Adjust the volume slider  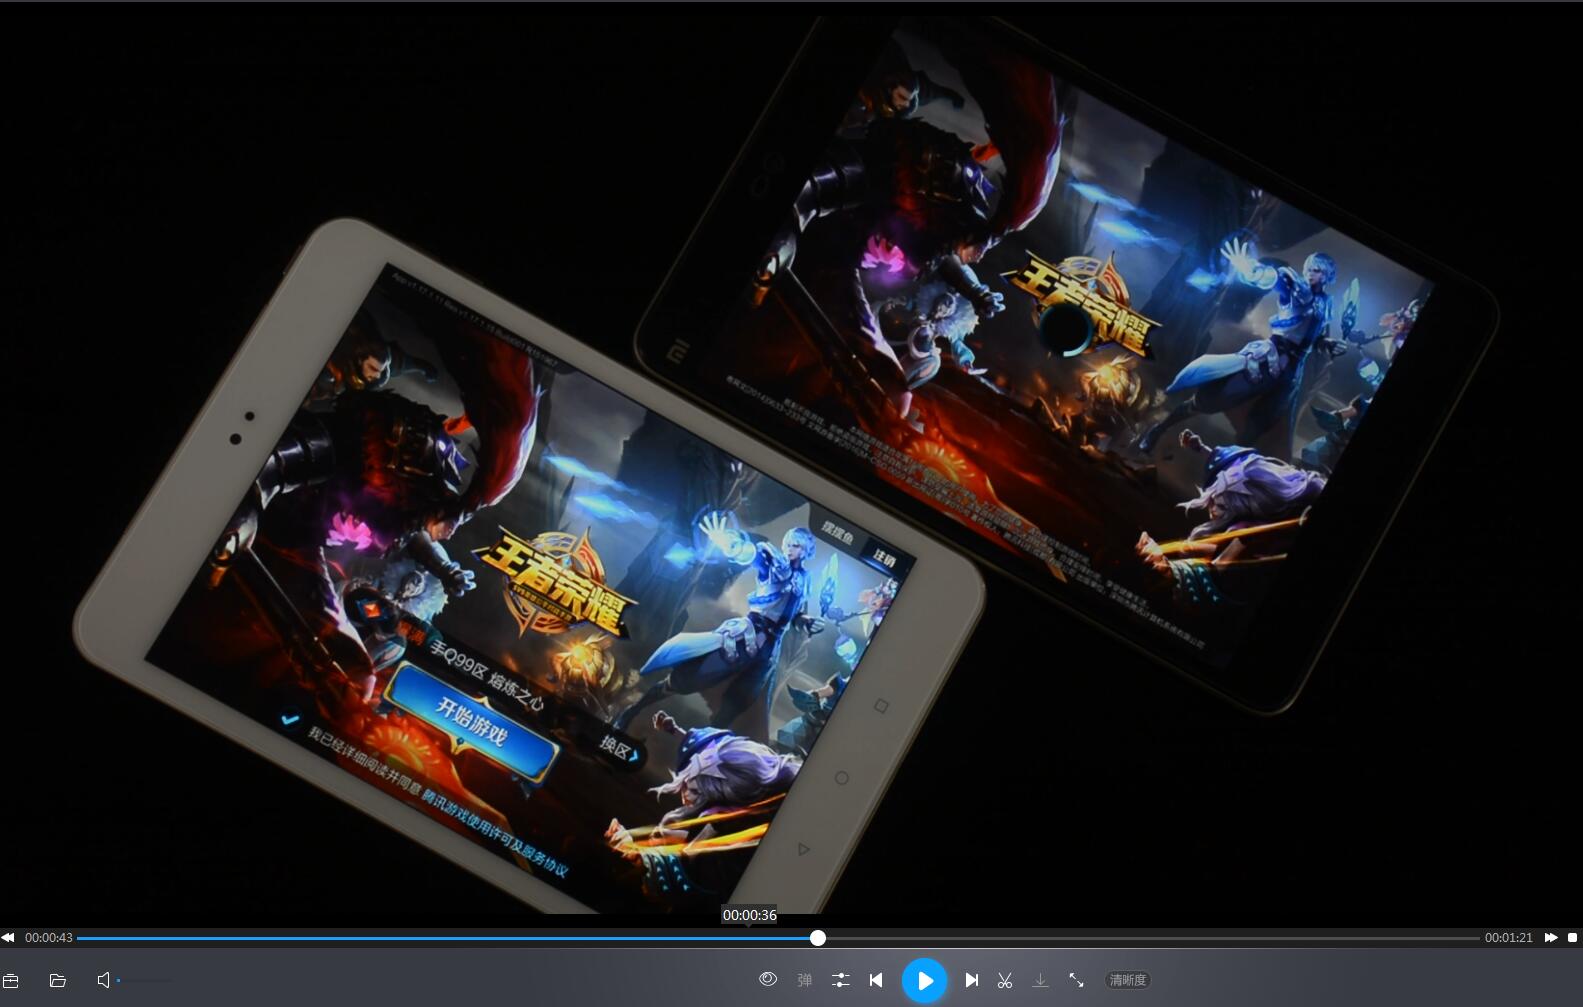(x=144, y=981)
